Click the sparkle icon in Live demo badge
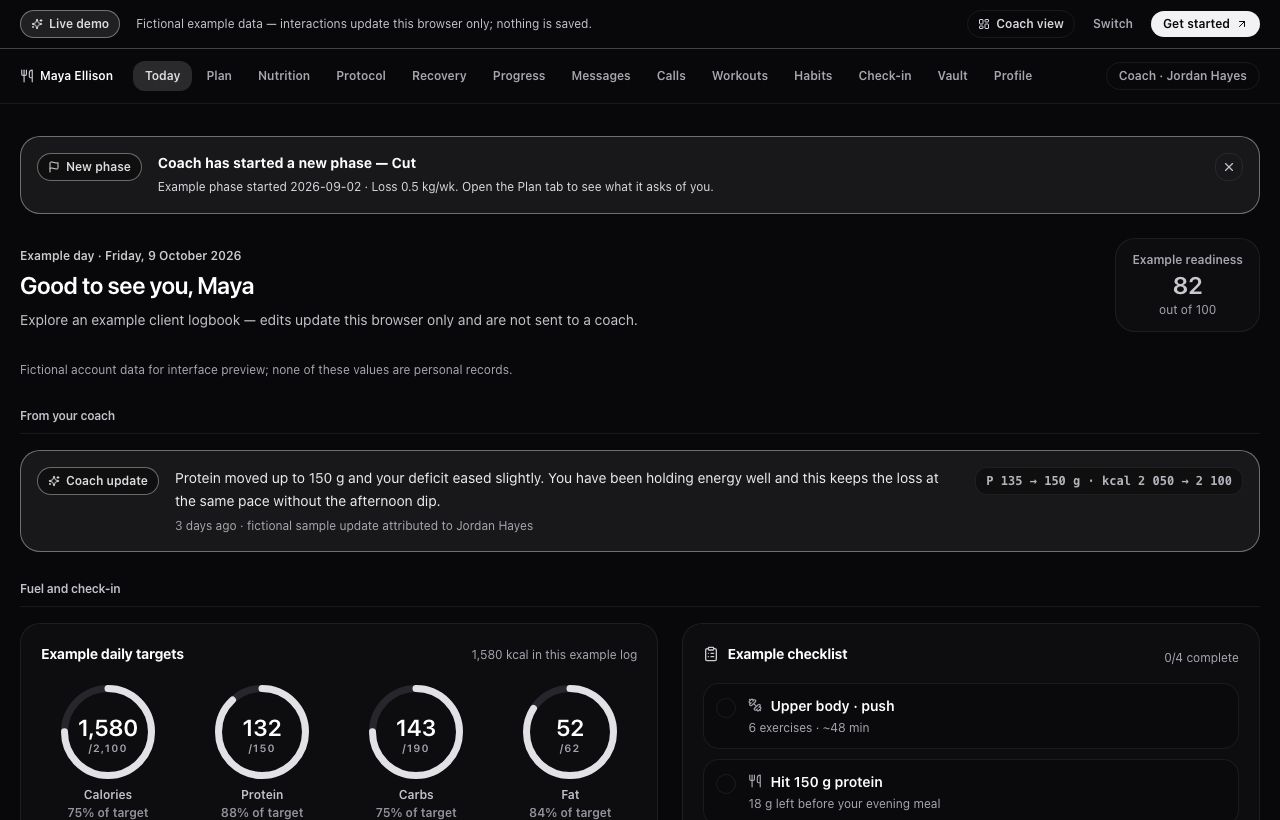The image size is (1280, 820). (37, 24)
